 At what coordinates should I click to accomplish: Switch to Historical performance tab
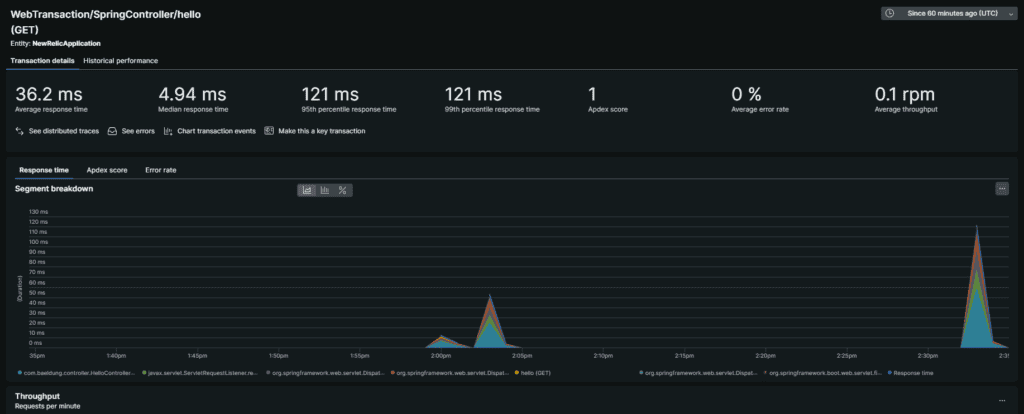point(120,61)
